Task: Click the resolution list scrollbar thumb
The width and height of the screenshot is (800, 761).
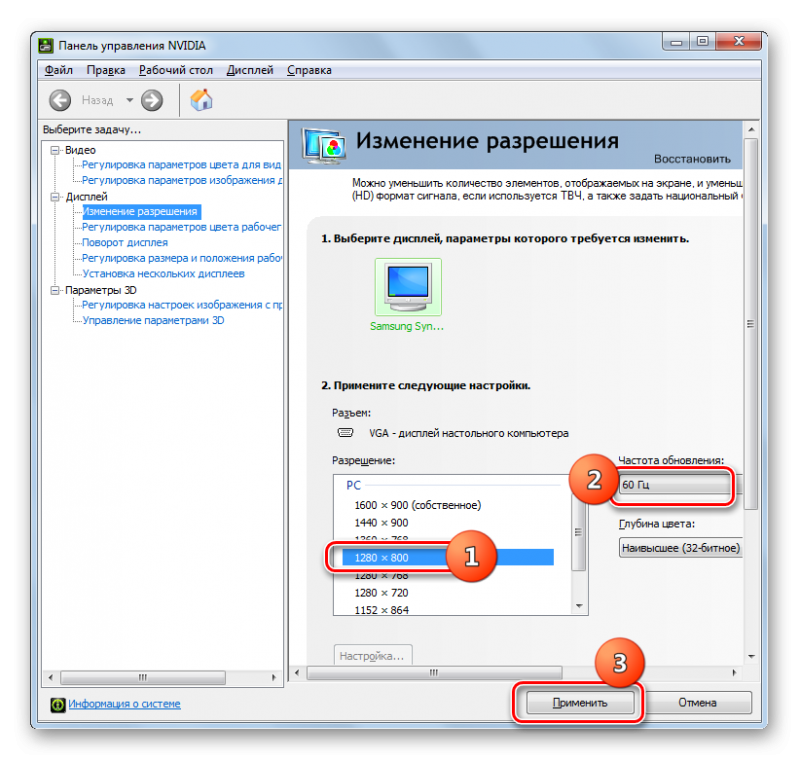Action: 579,532
